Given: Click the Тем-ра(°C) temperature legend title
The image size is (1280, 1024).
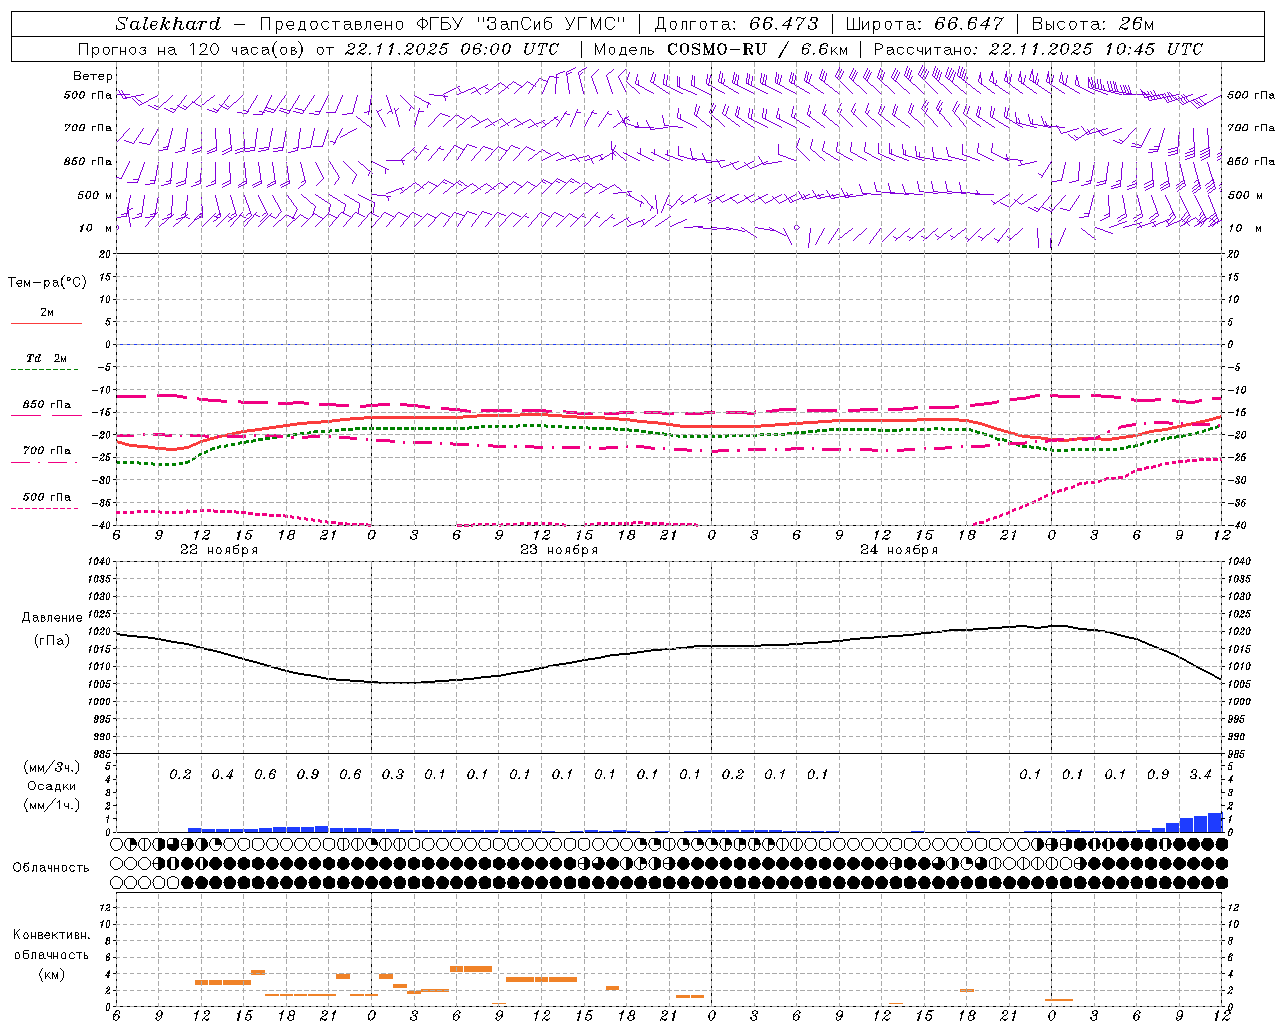Looking at the screenshot, I should click(47, 283).
